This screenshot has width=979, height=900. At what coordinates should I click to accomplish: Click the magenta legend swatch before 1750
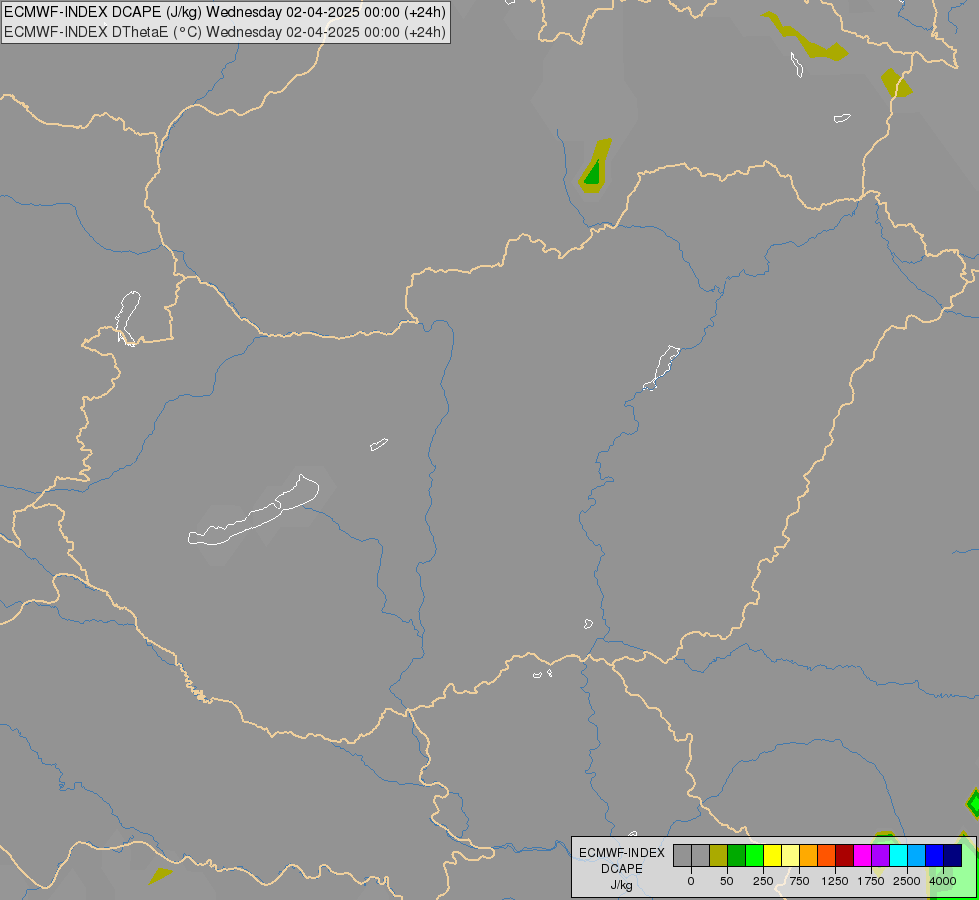862,855
